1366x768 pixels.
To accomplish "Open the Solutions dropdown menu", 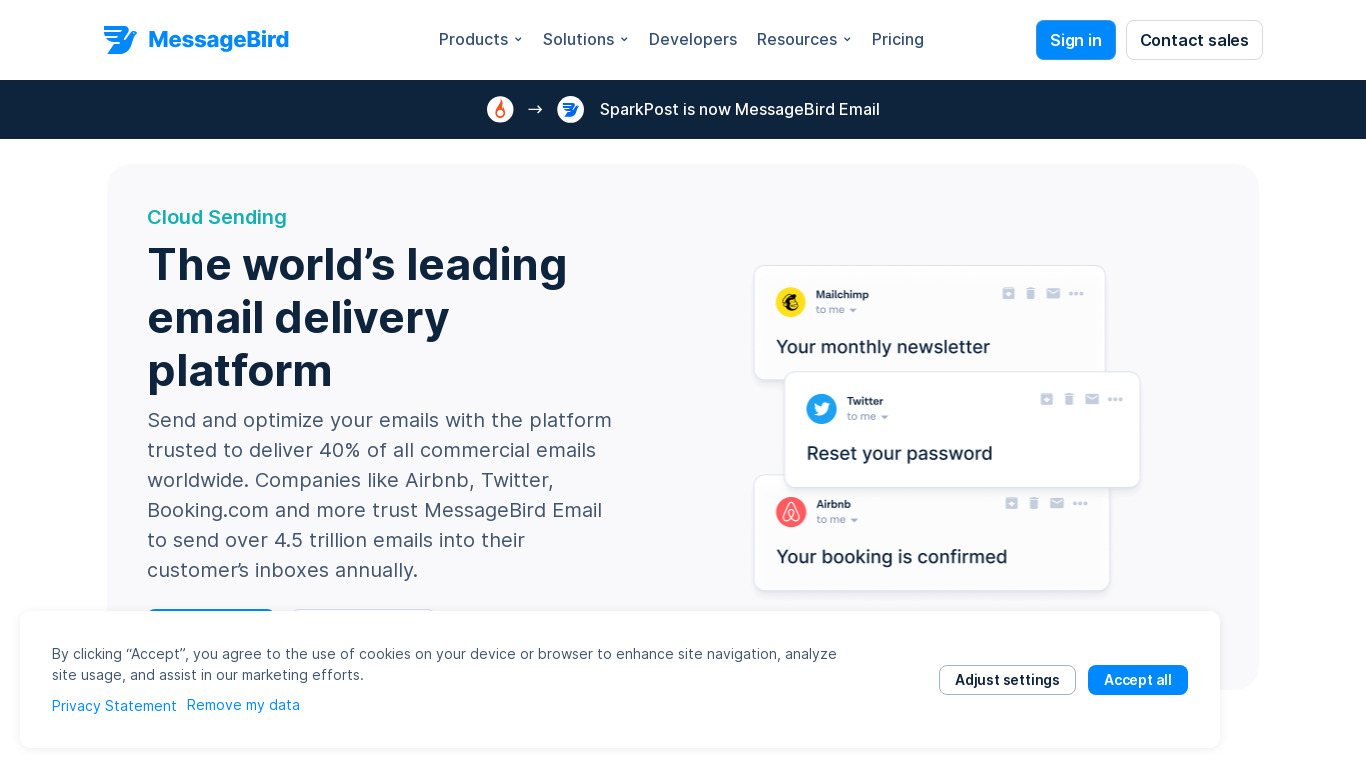I will pos(585,40).
